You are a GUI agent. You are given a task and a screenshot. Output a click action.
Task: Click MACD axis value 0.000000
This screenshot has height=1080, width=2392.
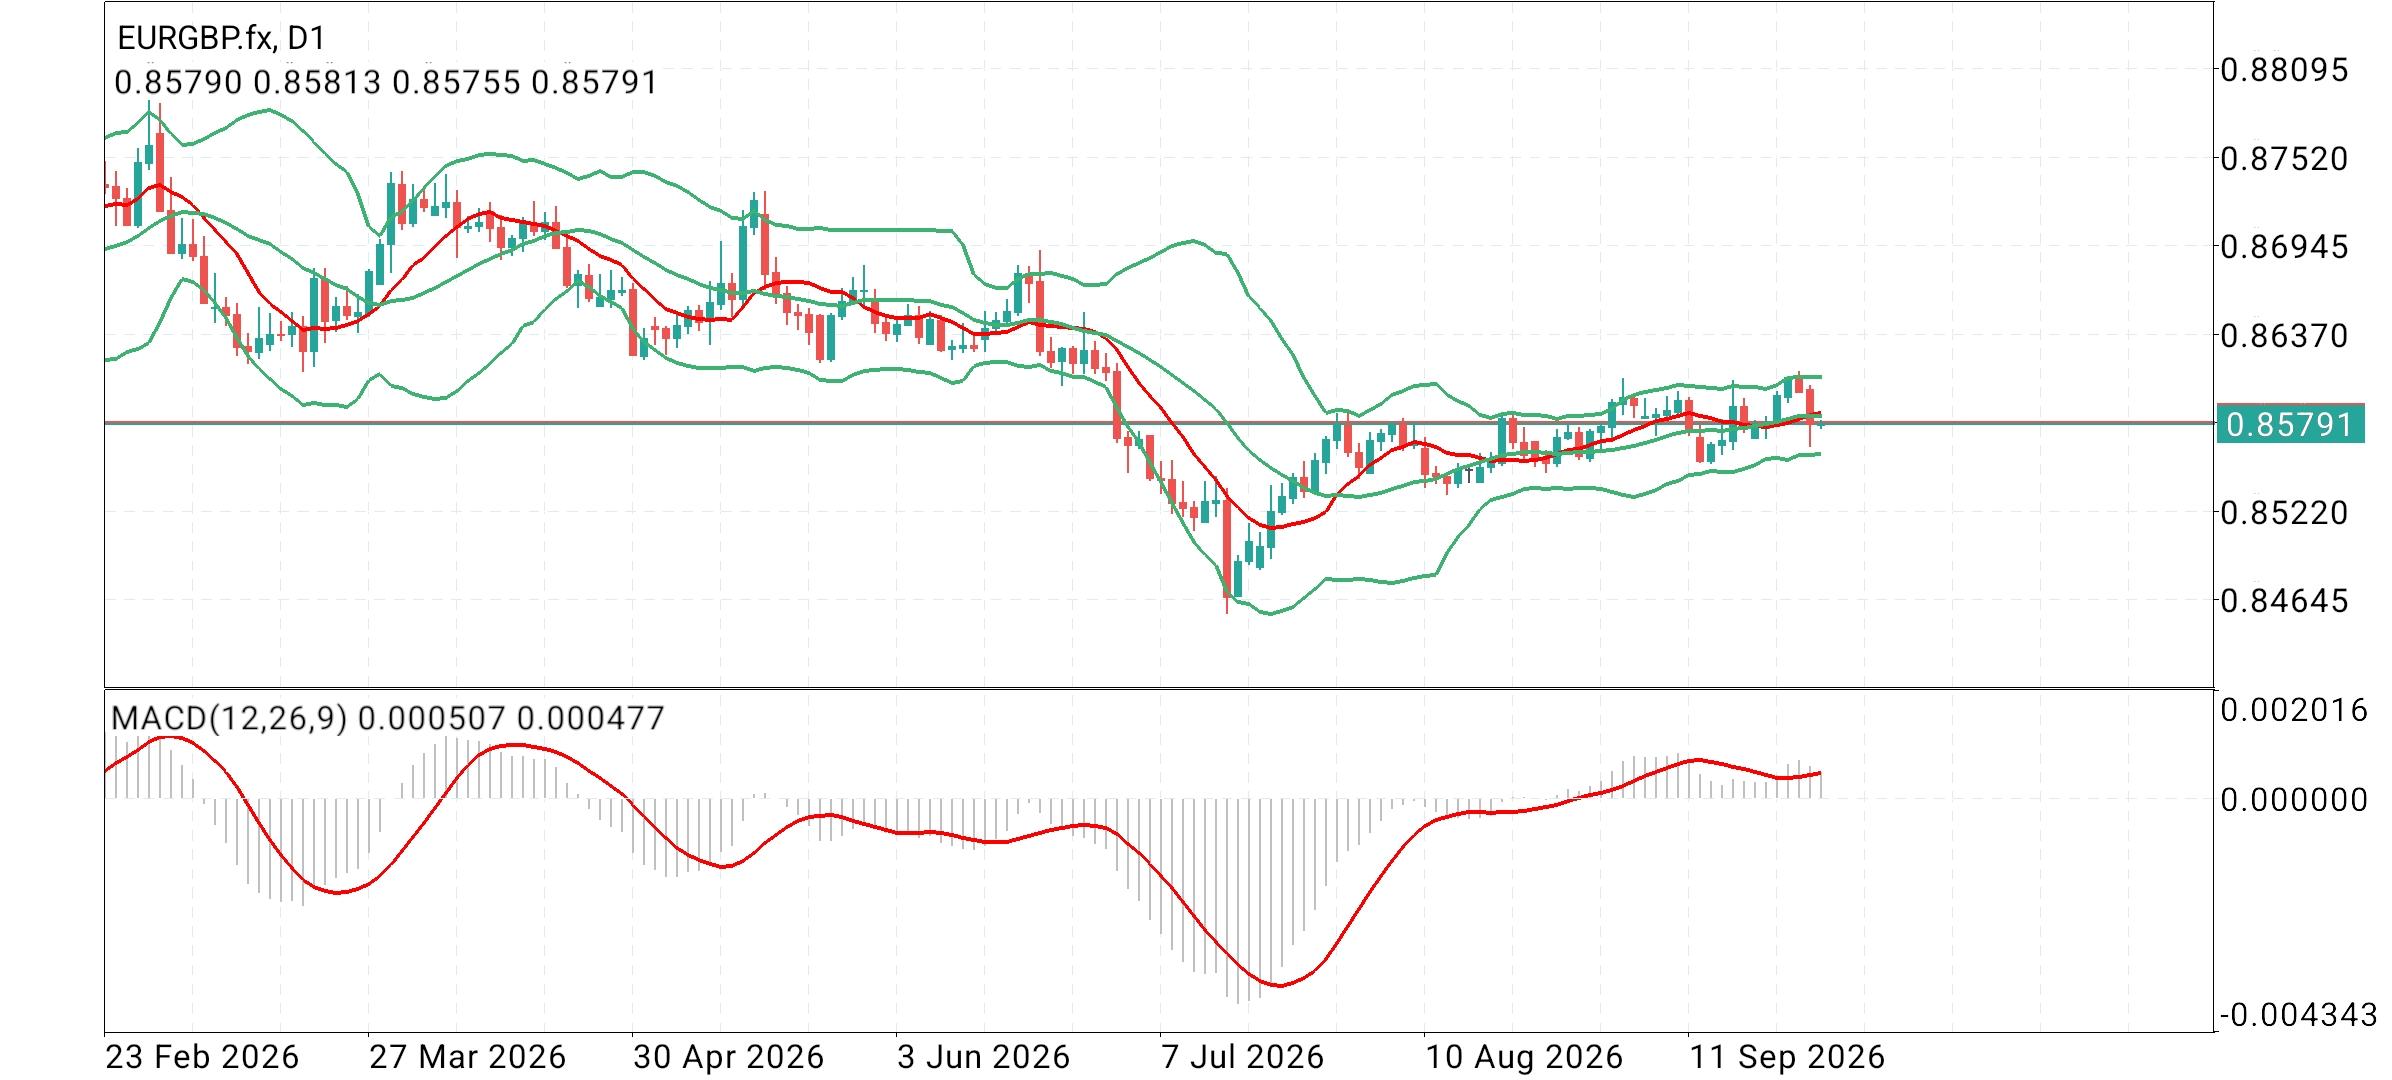coord(2294,799)
